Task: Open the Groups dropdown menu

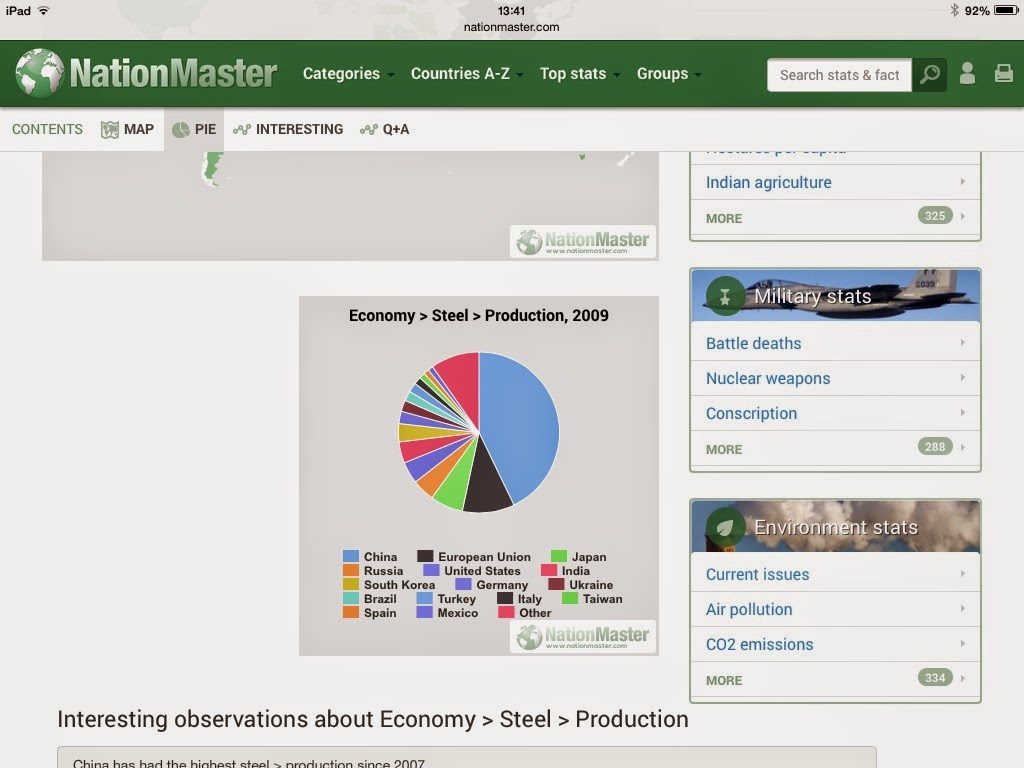Action: point(669,74)
